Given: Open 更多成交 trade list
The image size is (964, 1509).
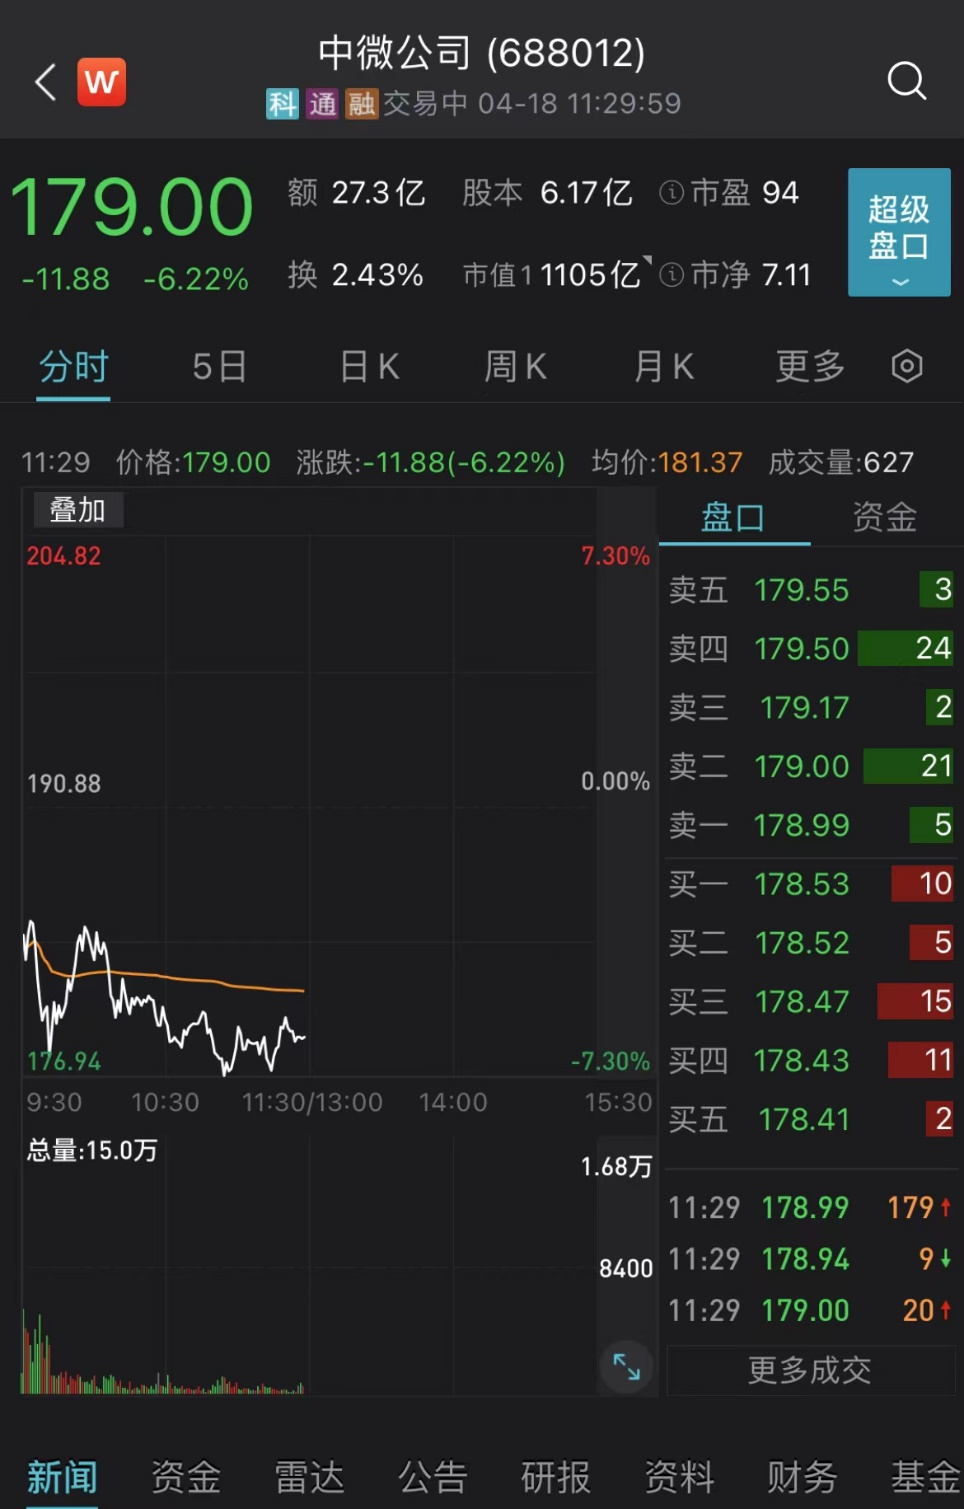Looking at the screenshot, I should click(x=810, y=1370).
